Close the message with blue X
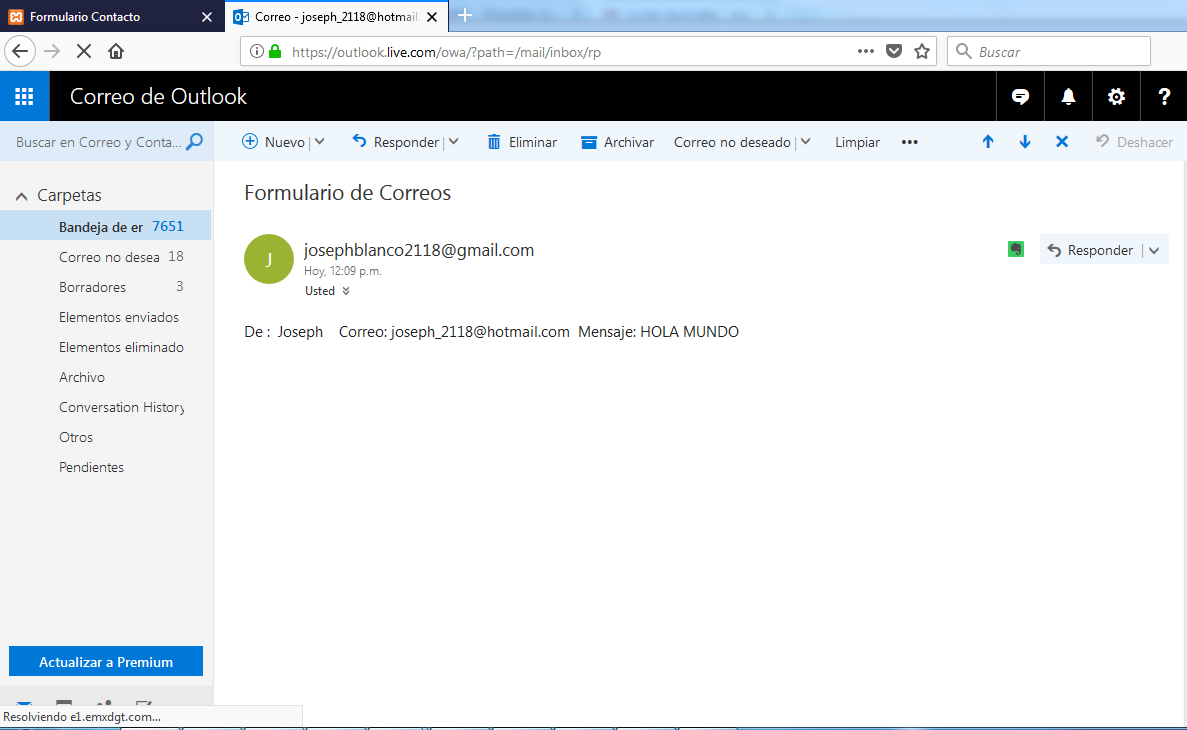Image resolution: width=1187 pixels, height=730 pixels. (x=1062, y=142)
